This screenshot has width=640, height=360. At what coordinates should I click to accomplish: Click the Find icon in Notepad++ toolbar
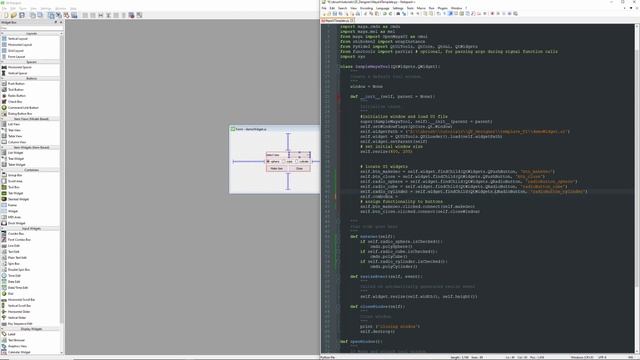click(x=398, y=13)
